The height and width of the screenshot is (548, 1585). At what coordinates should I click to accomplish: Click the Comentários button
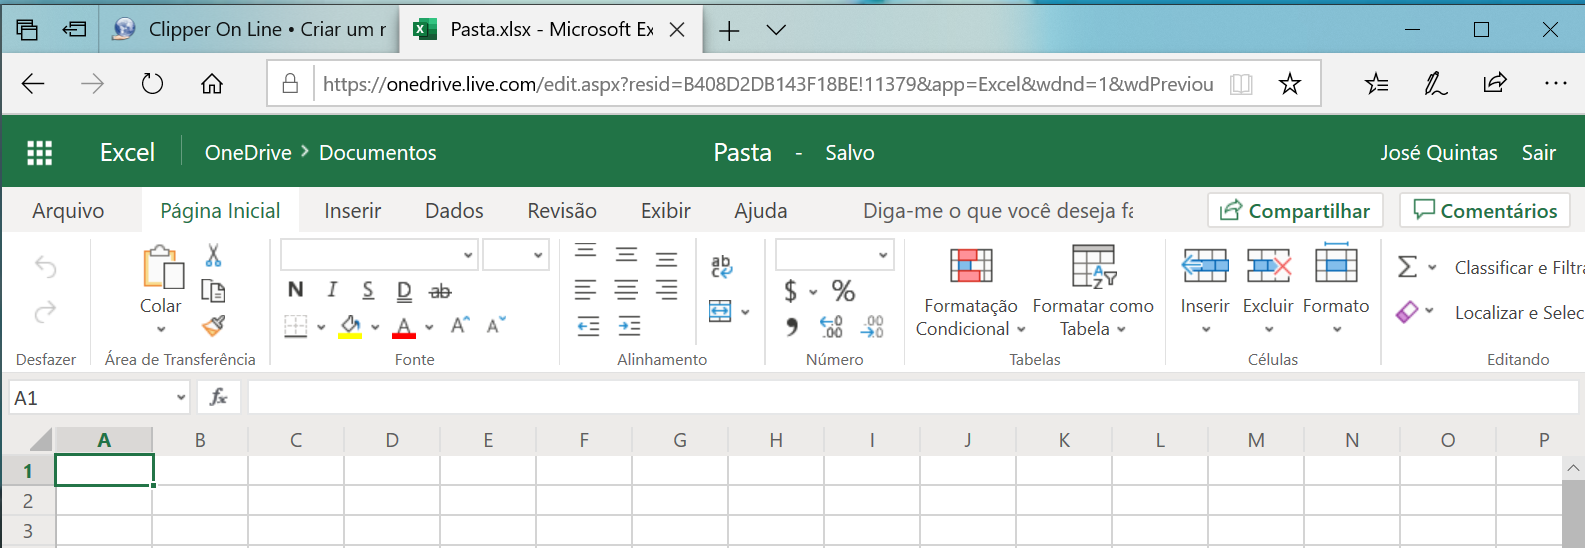[1485, 210]
